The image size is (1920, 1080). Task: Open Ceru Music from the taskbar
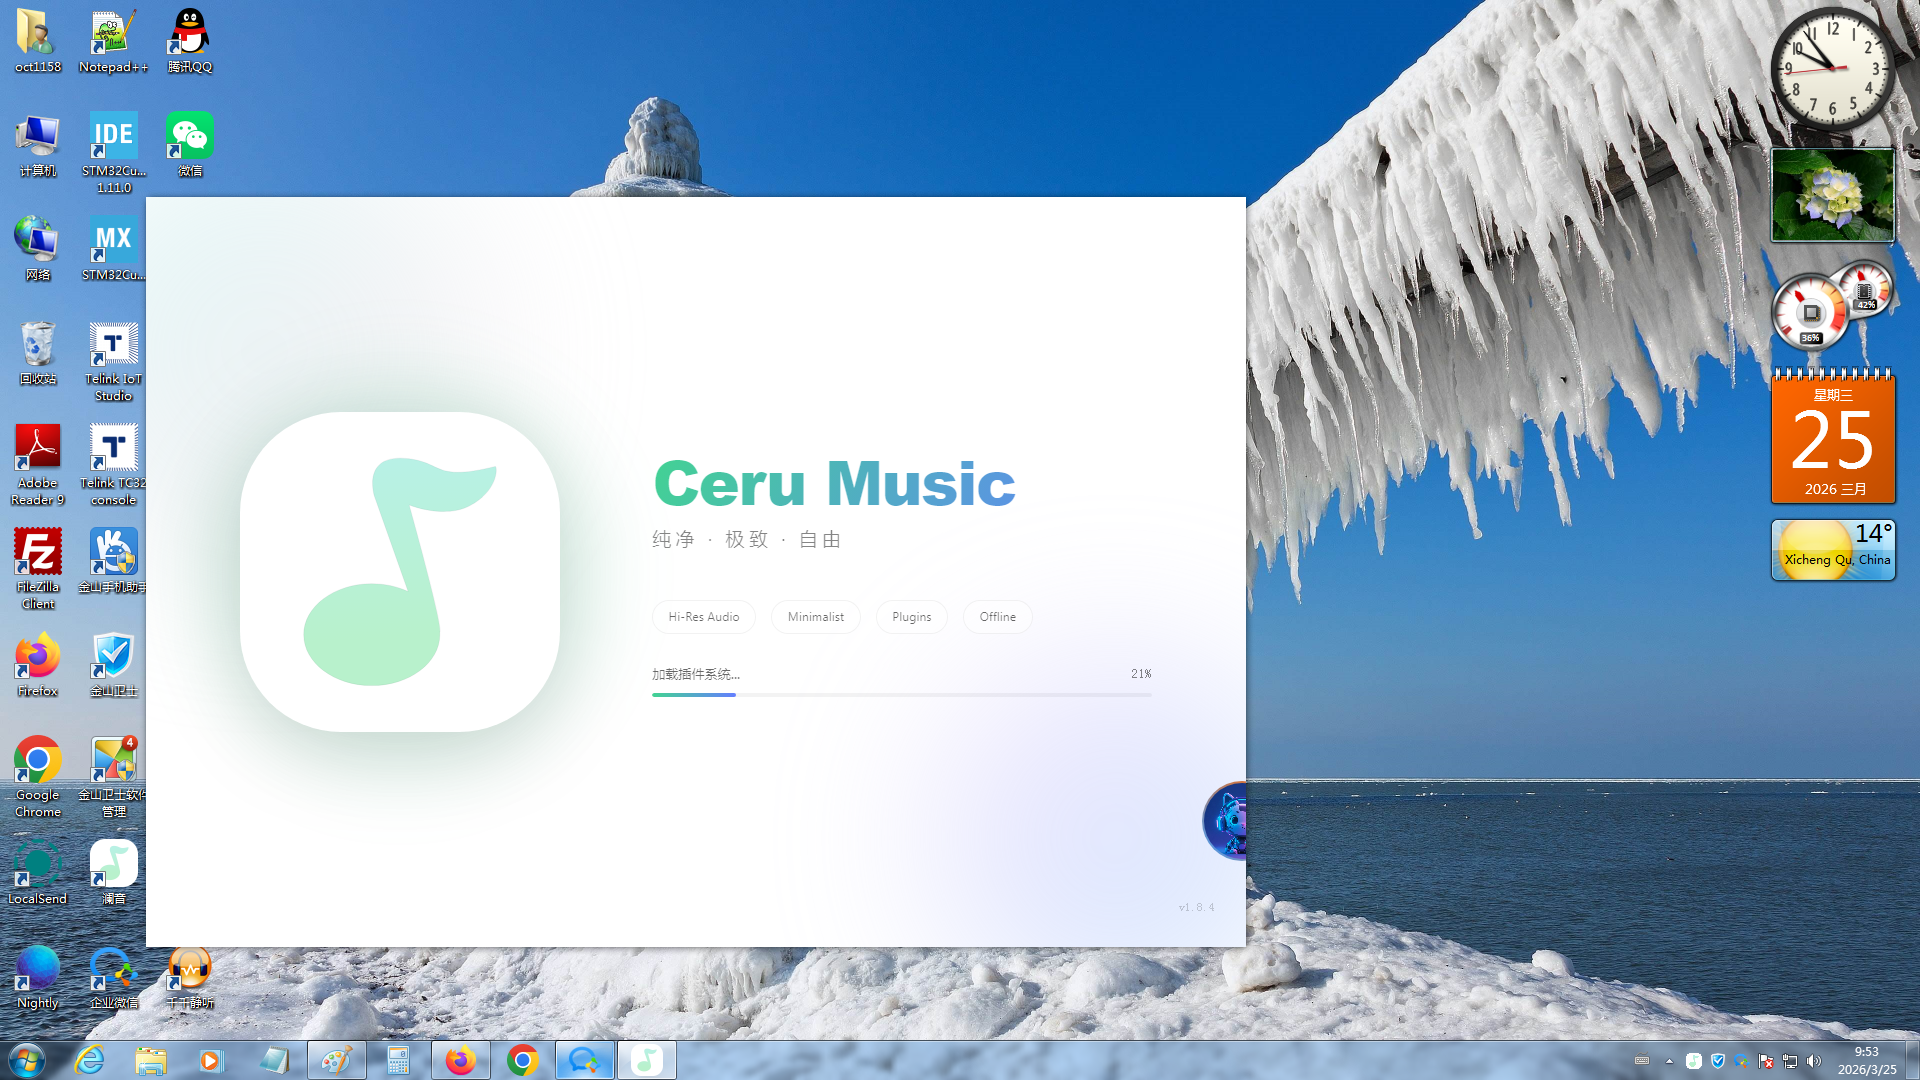pyautogui.click(x=647, y=1060)
